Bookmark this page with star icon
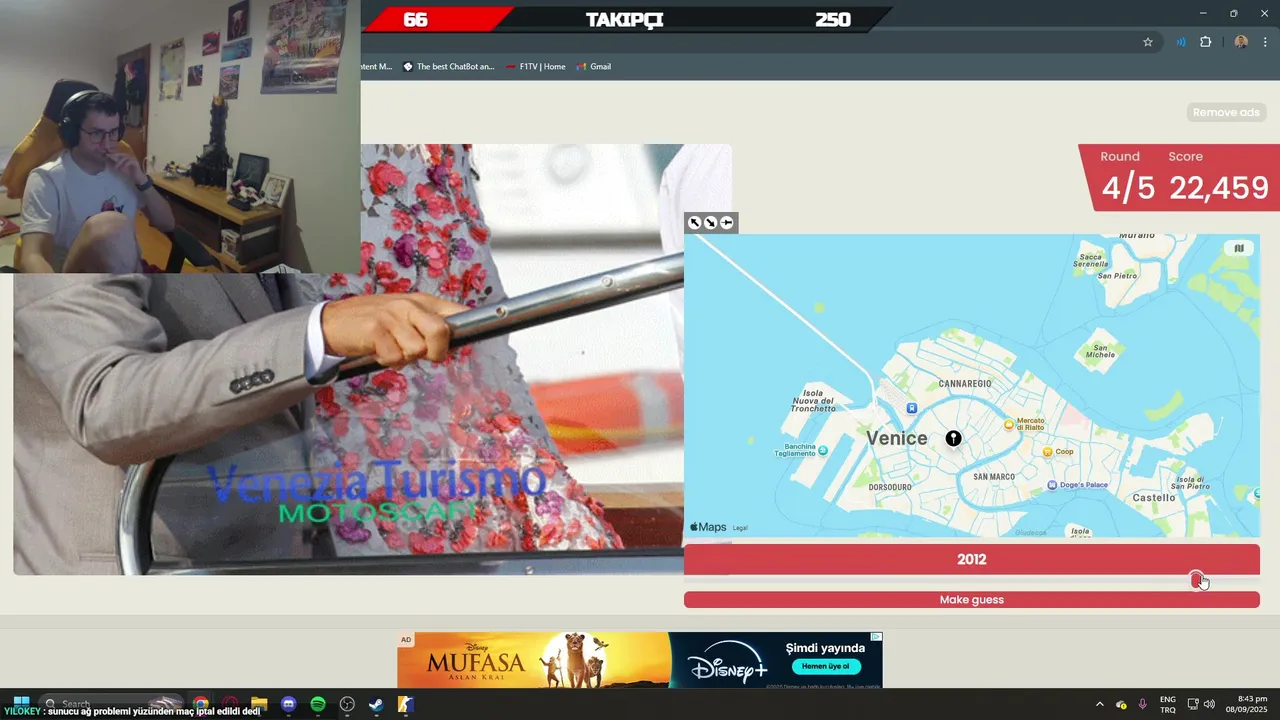This screenshot has height=720, width=1280. pos(1148,42)
